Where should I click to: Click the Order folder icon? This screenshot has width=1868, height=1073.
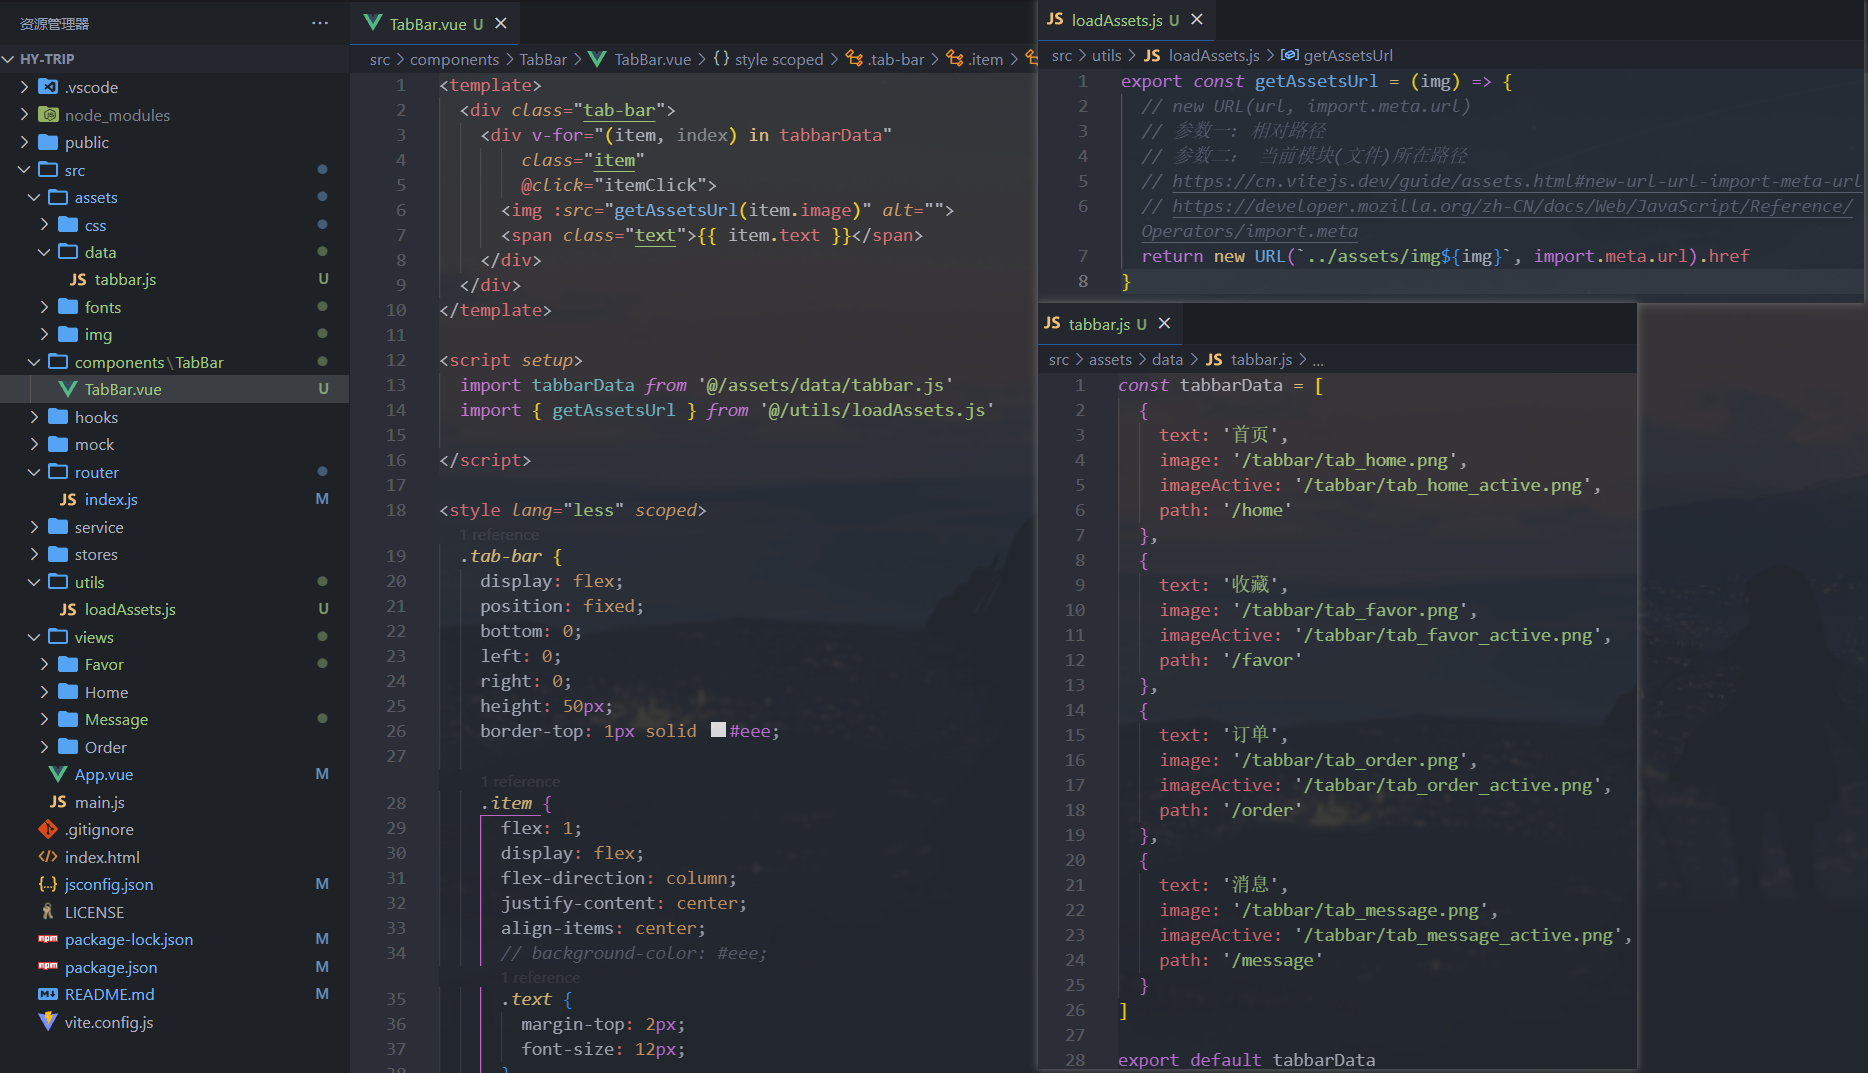coord(68,747)
